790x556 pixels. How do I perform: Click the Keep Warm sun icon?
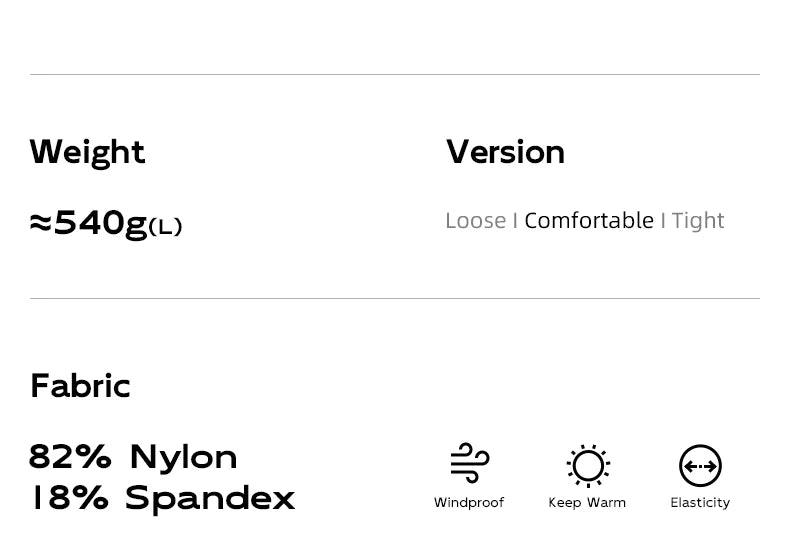tap(588, 466)
